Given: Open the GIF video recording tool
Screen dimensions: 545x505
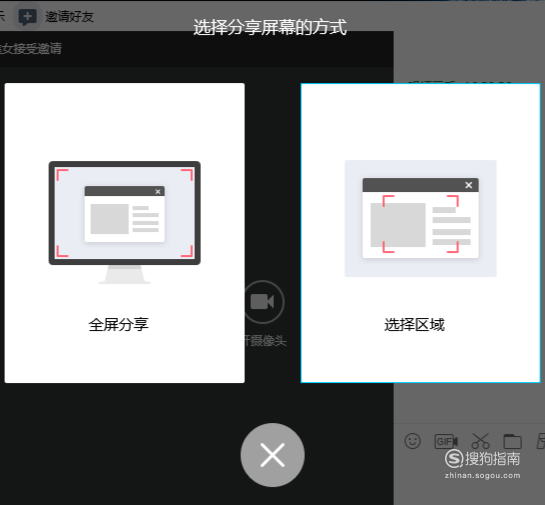Looking at the screenshot, I should [x=446, y=441].
